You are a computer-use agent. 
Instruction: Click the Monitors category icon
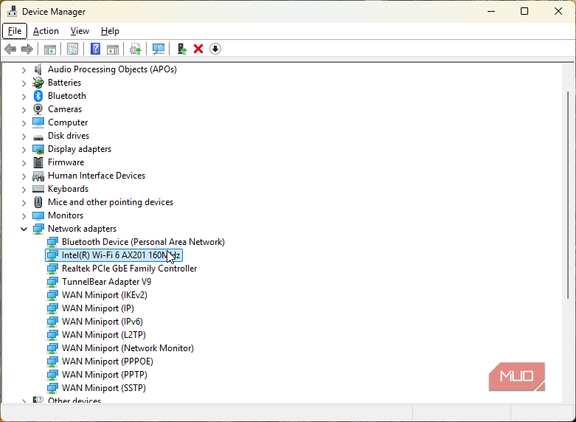(38, 215)
